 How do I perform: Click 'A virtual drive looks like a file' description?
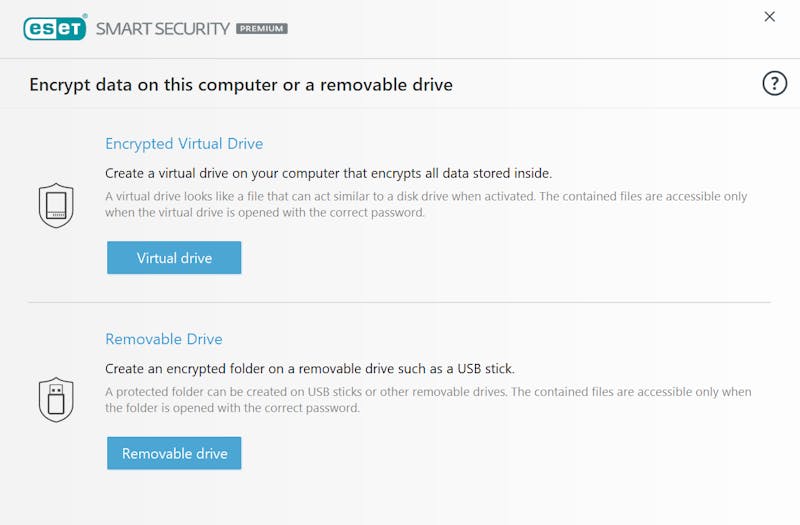[426, 196]
